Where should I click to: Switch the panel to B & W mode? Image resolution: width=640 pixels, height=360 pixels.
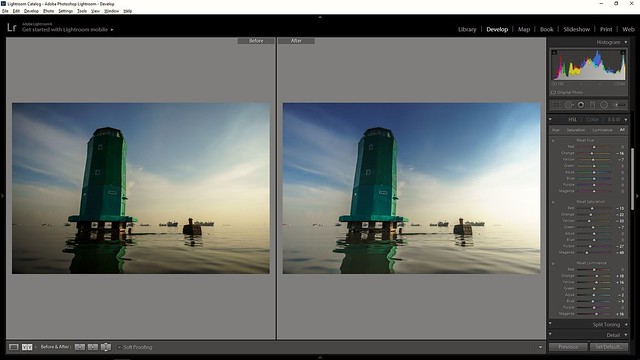614,120
